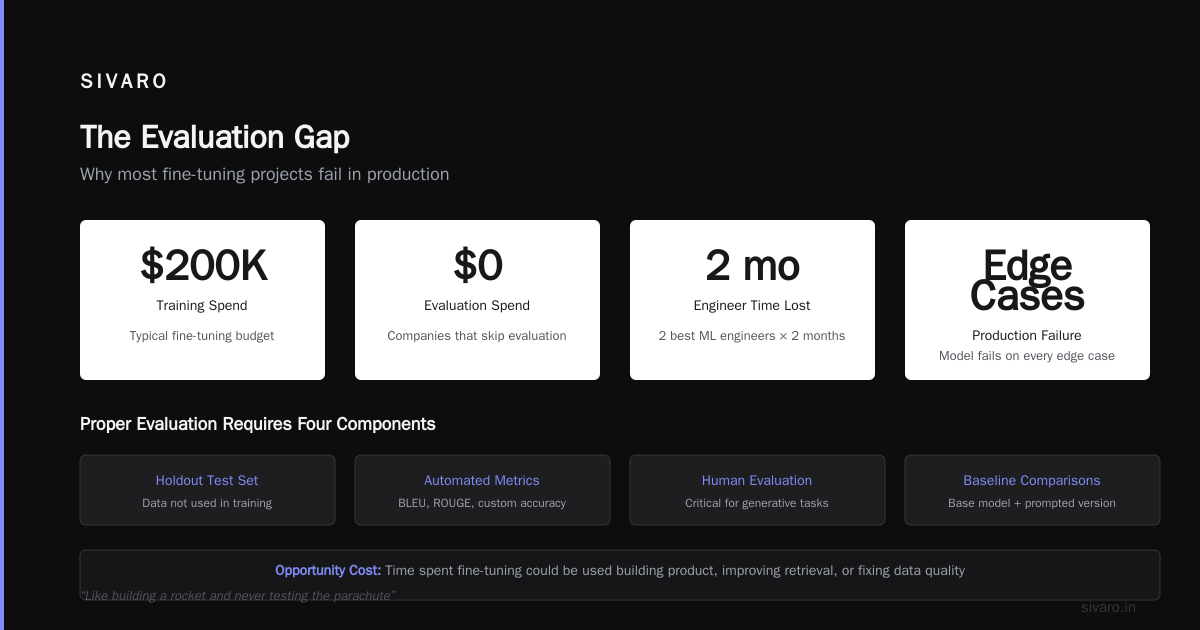This screenshot has width=1200, height=630.
Task: Open the $200K Training Spend card
Action: pos(202,300)
